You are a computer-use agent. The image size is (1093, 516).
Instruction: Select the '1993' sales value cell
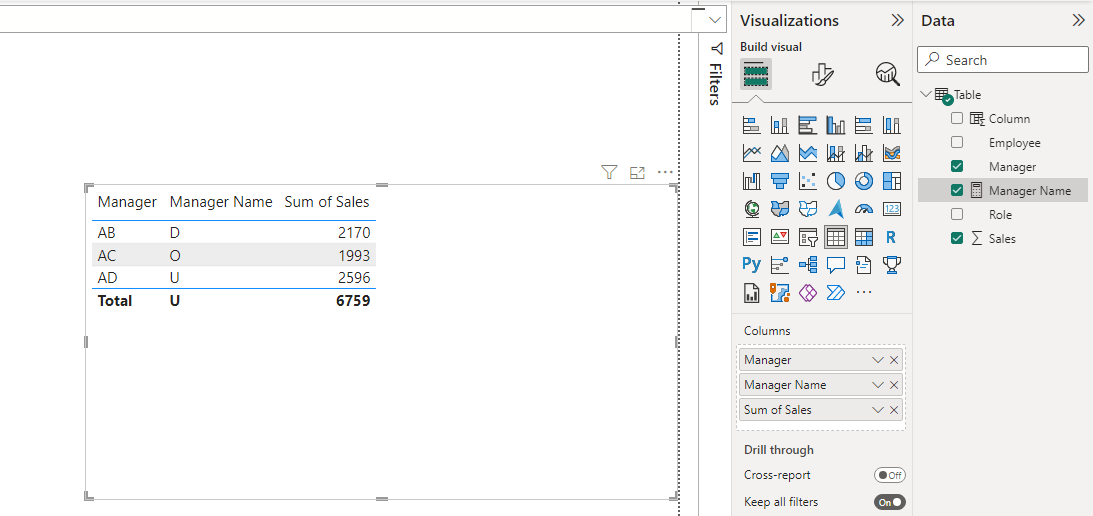click(x=352, y=255)
